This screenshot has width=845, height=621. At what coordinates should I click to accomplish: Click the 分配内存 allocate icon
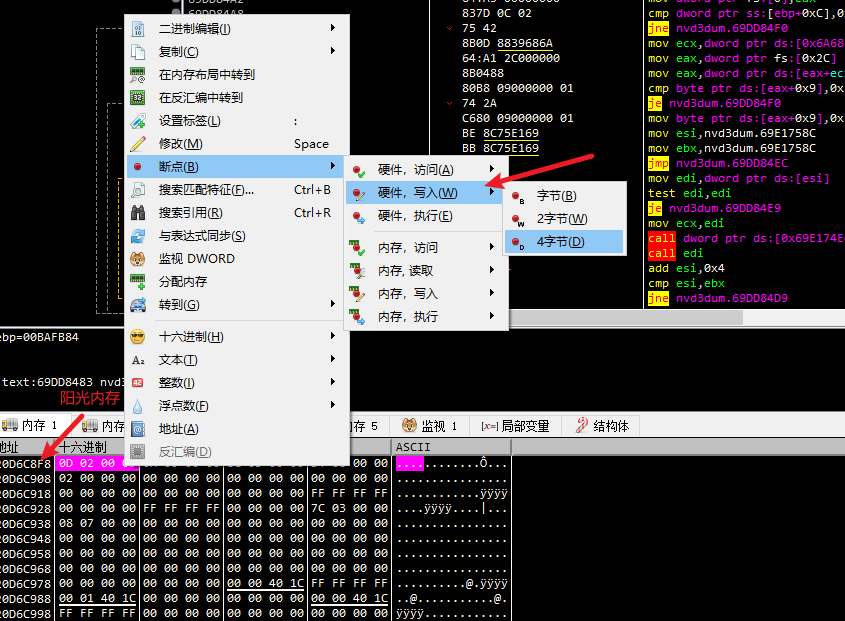tap(138, 282)
